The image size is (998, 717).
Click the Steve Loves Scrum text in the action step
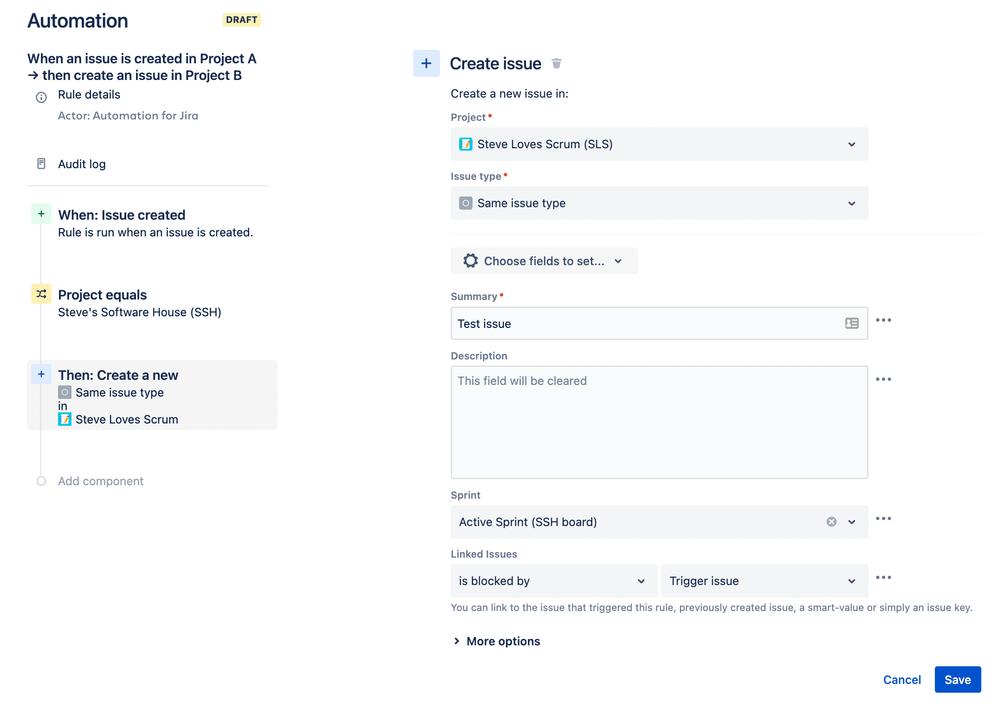(127, 419)
